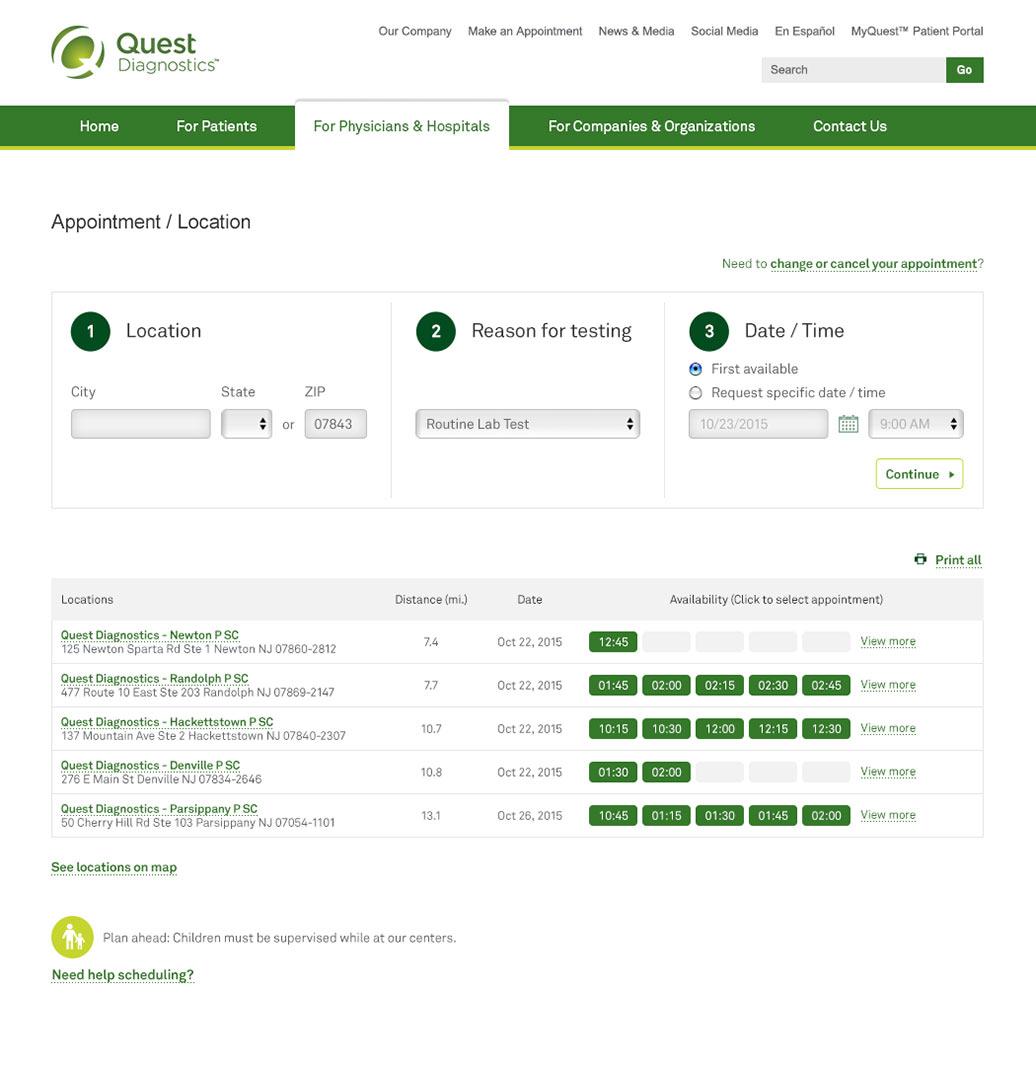The width and height of the screenshot is (1036, 1080).
Task: Open the calendar date picker icon
Action: [848, 424]
